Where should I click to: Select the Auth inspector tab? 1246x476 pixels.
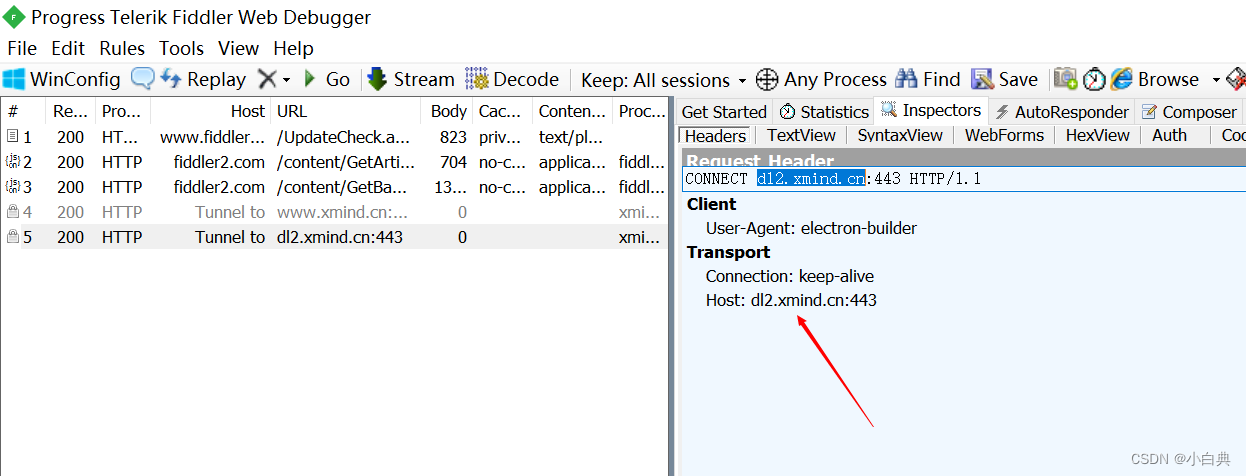[1169, 135]
